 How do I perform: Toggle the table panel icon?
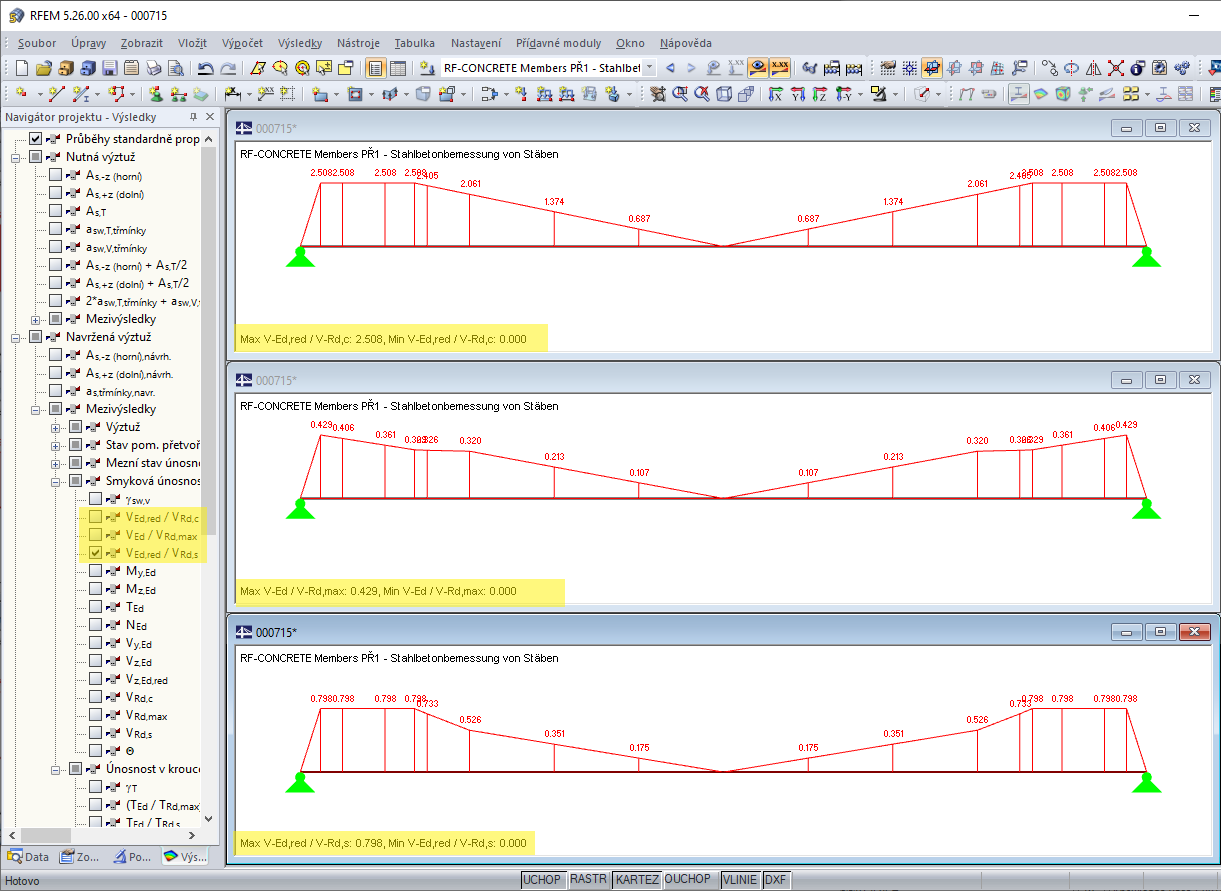click(x=398, y=68)
